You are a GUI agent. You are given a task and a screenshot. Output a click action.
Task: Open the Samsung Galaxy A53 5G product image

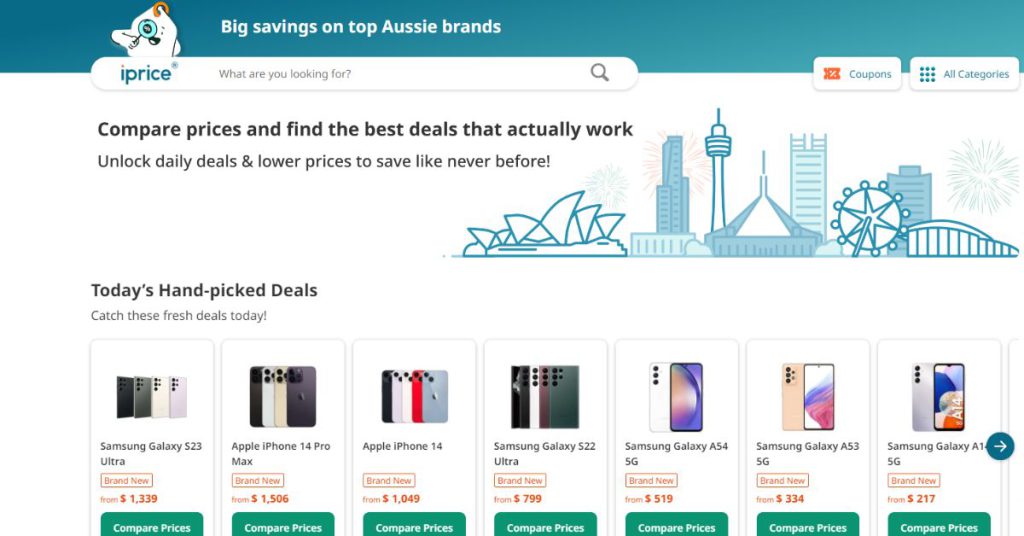(x=808, y=396)
